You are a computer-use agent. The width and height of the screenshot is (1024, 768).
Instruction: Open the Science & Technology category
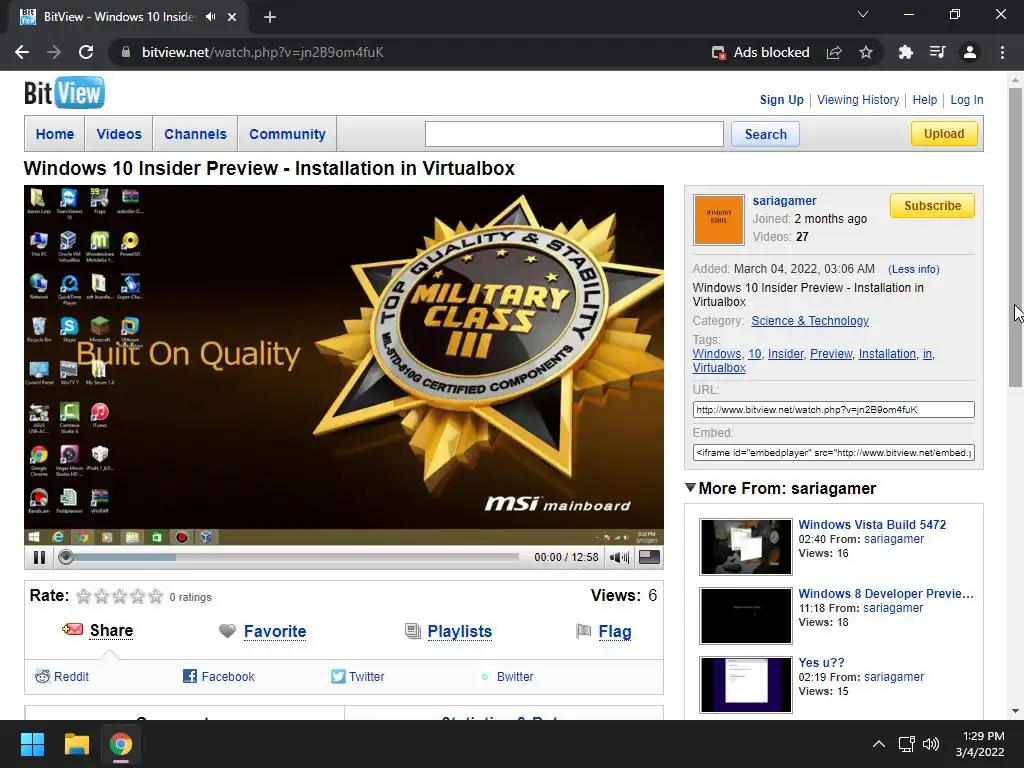point(810,321)
